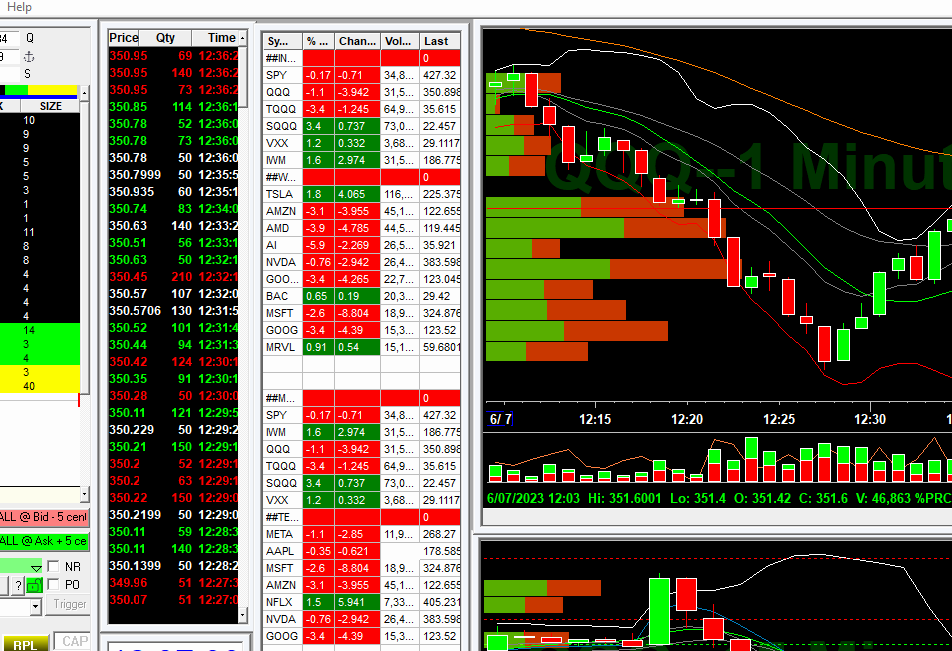Click the 350.5706 trade in time and sales
This screenshot has width=952, height=651.
(174, 311)
